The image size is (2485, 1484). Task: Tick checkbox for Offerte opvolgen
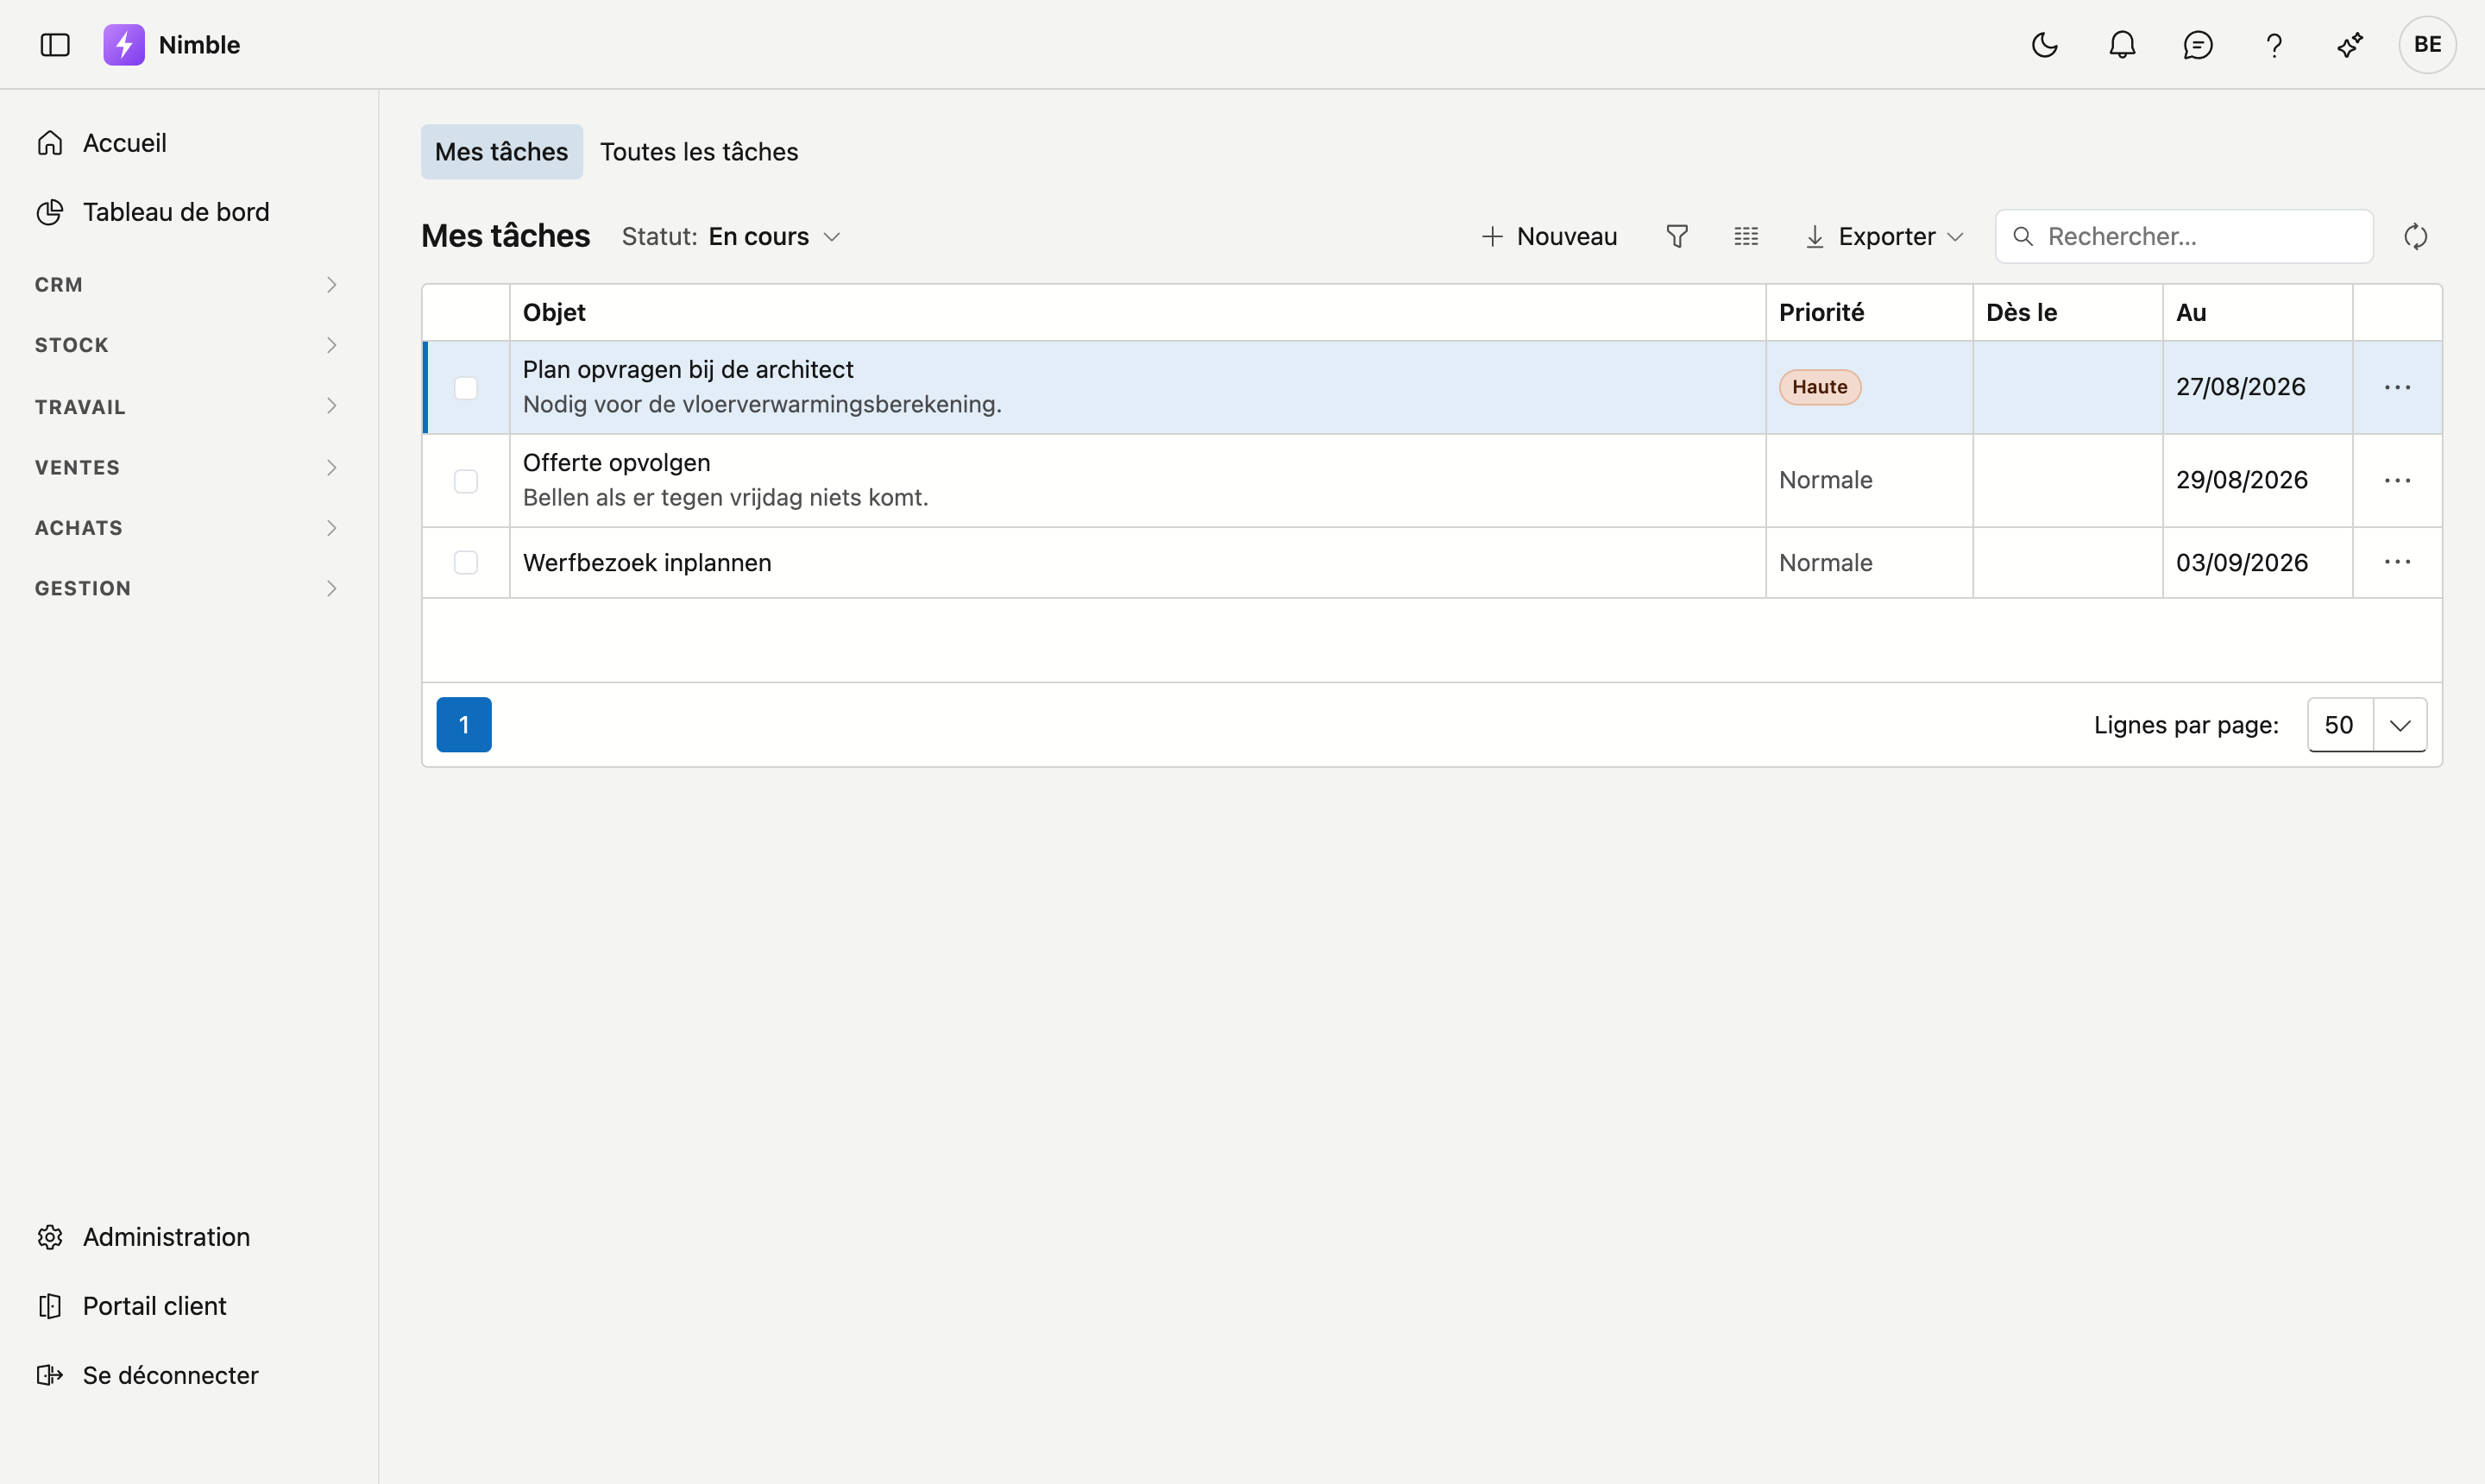coord(466,481)
